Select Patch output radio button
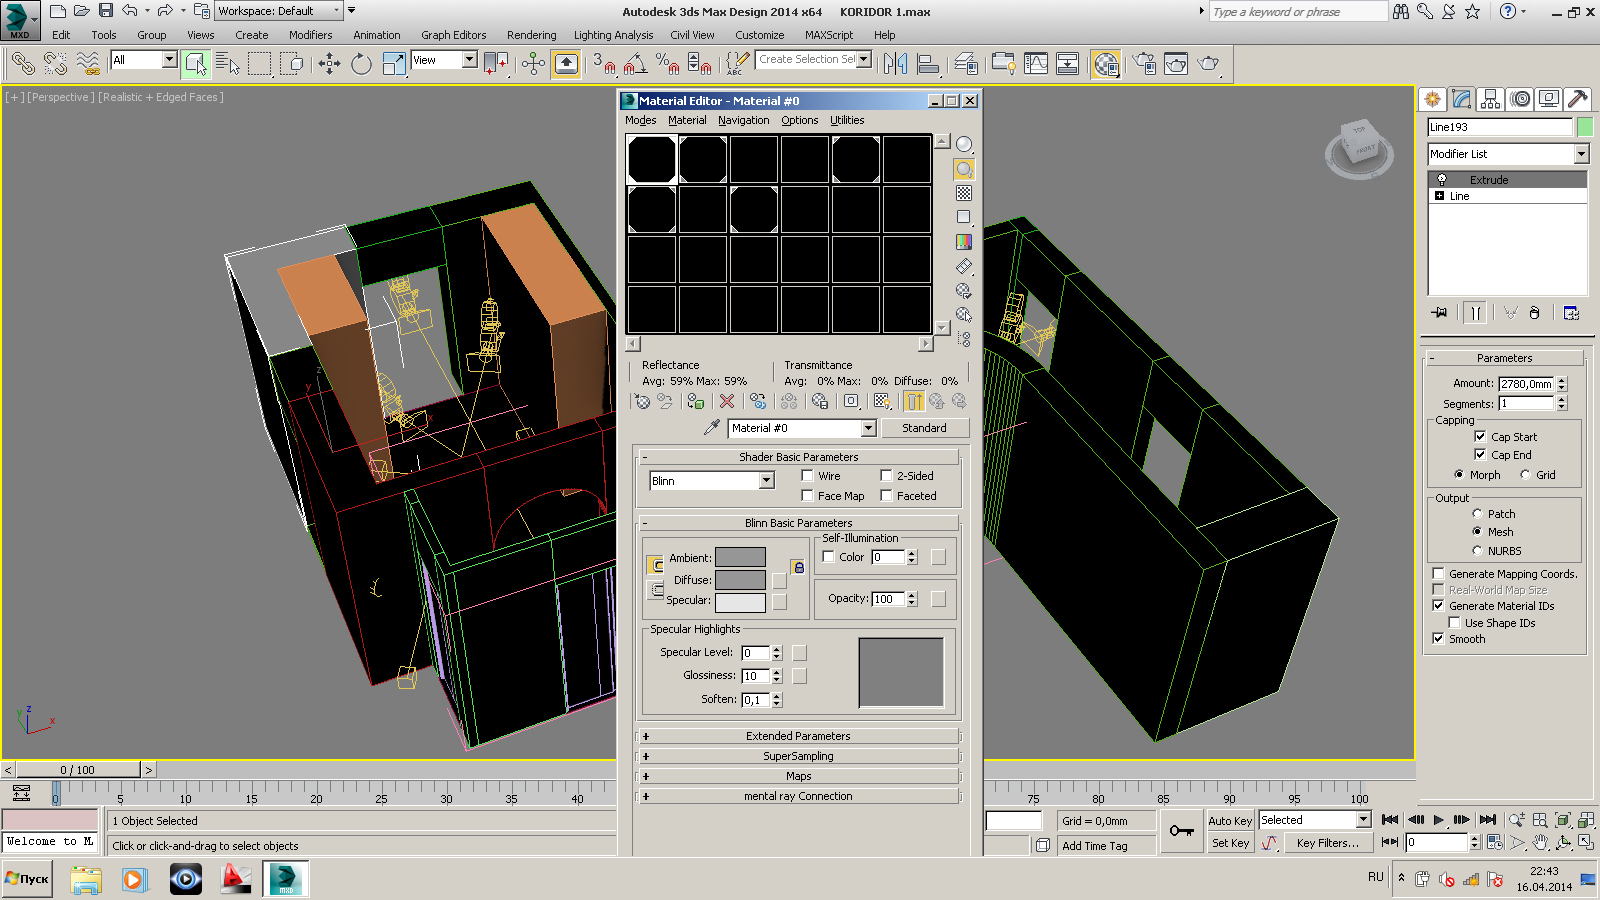Image resolution: width=1600 pixels, height=900 pixels. 1477,514
